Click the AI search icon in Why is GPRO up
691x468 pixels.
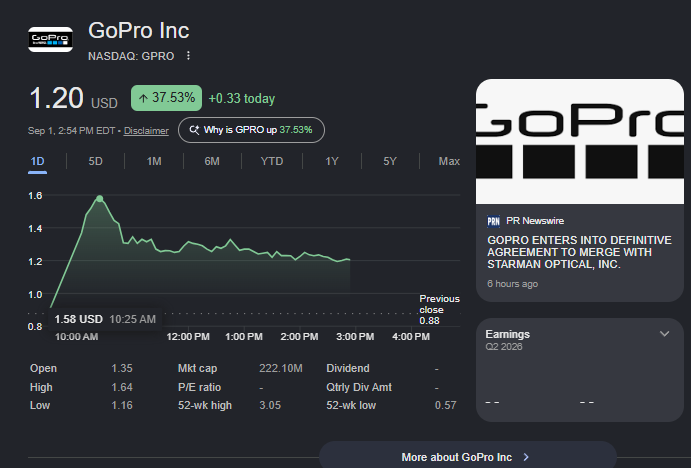(194, 130)
